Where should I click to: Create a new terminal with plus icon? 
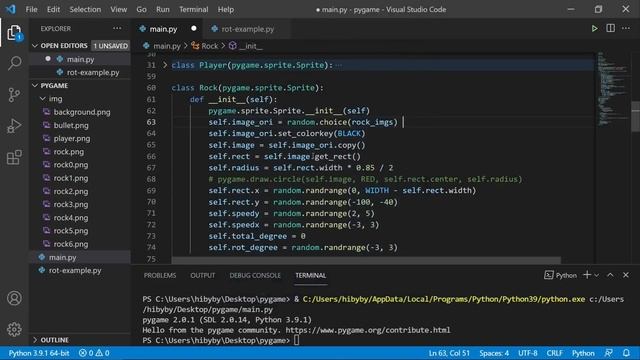[587, 275]
